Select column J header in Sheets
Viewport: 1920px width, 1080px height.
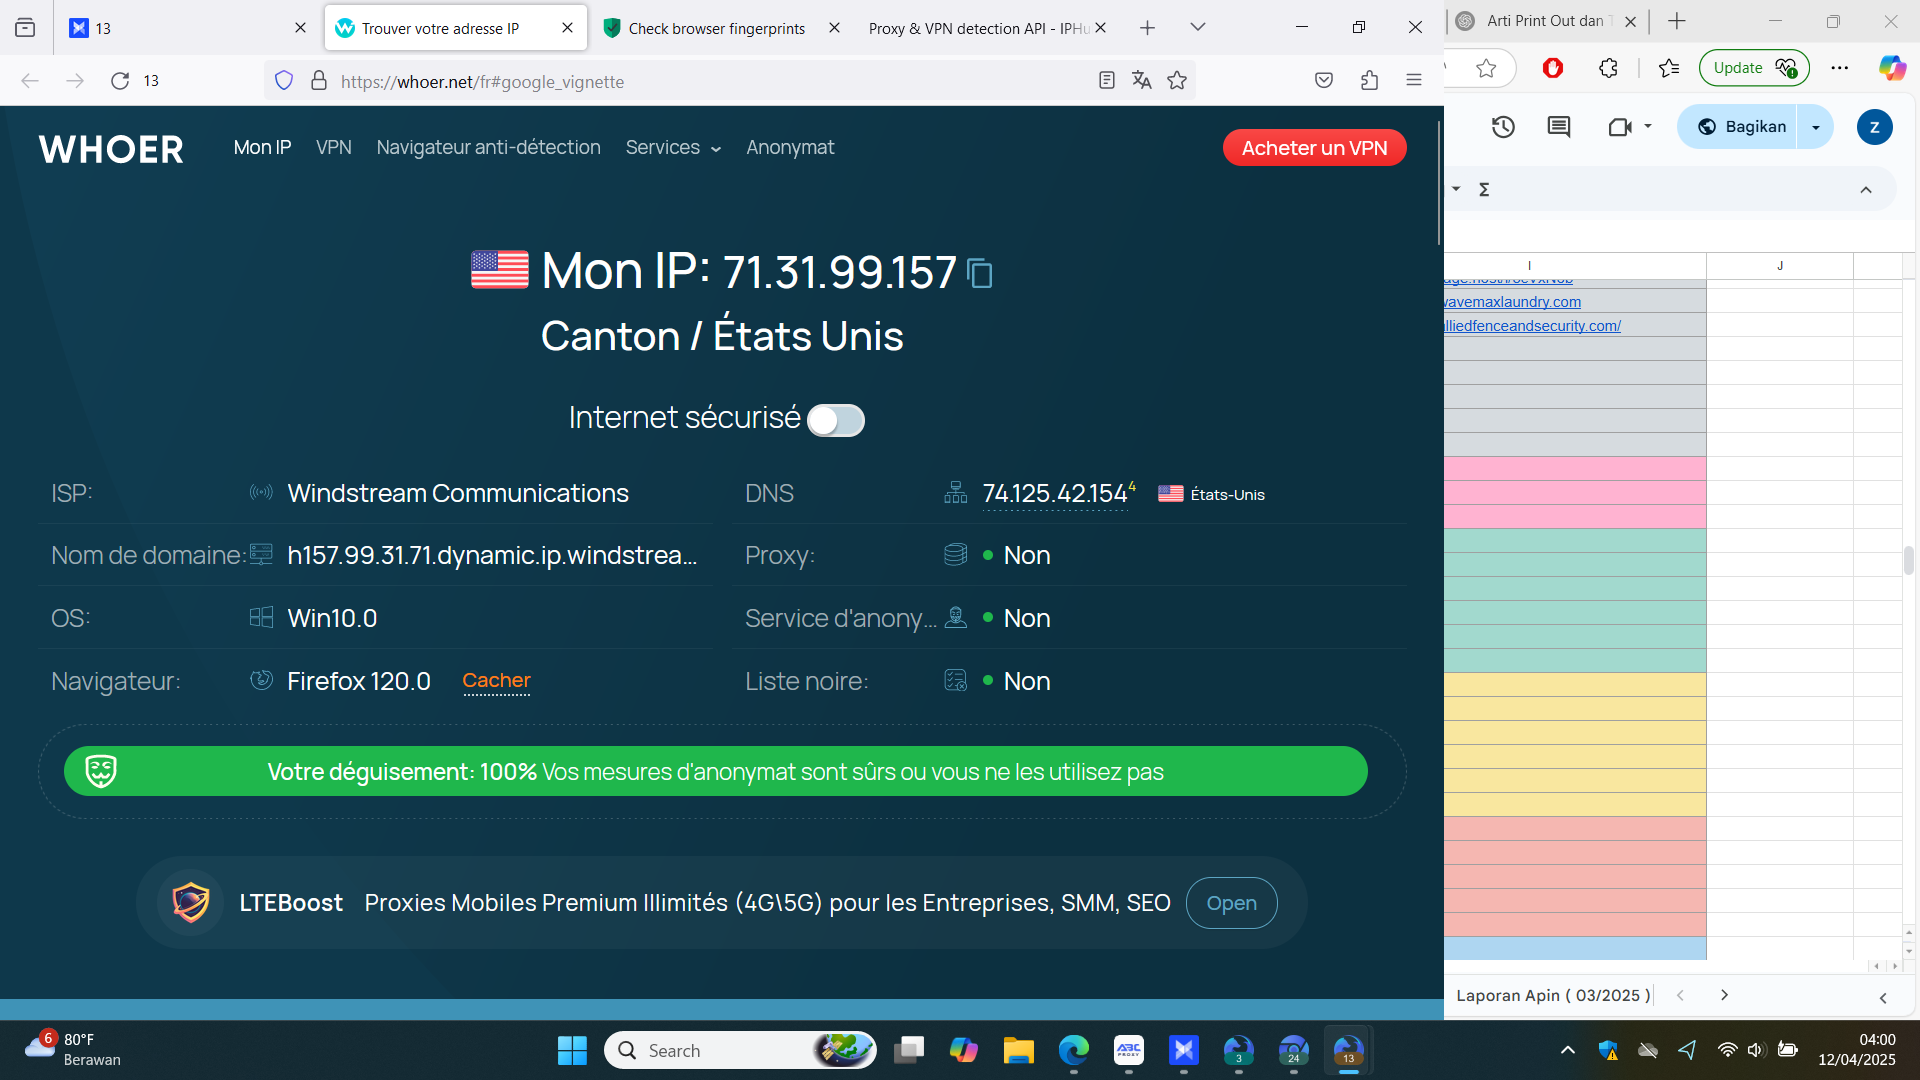1780,266
